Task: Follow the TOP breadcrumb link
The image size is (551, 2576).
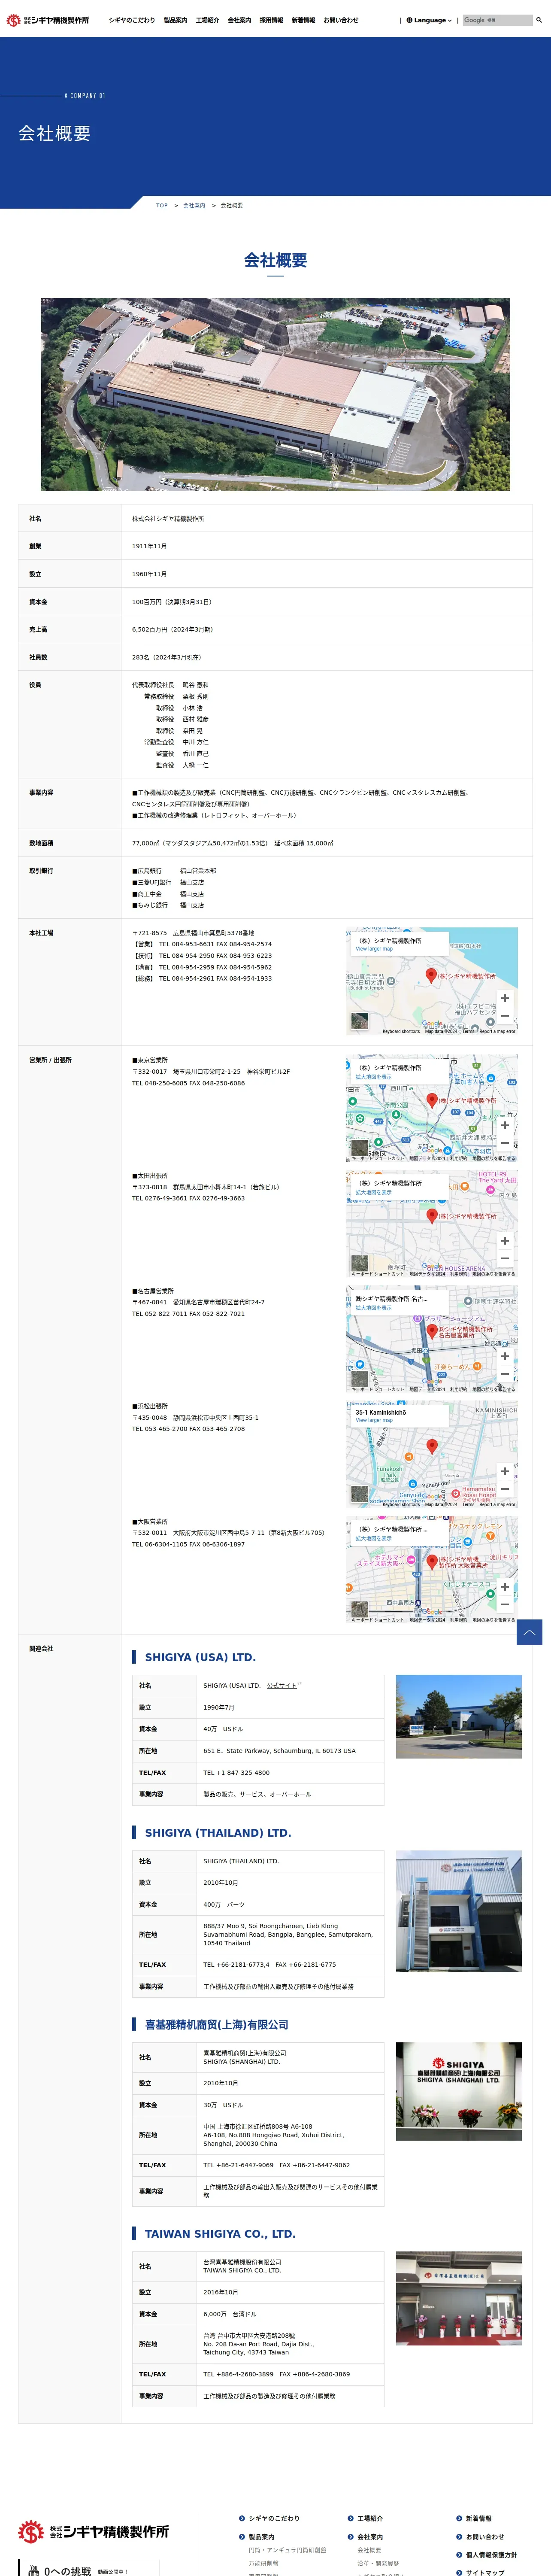Action: click(162, 205)
